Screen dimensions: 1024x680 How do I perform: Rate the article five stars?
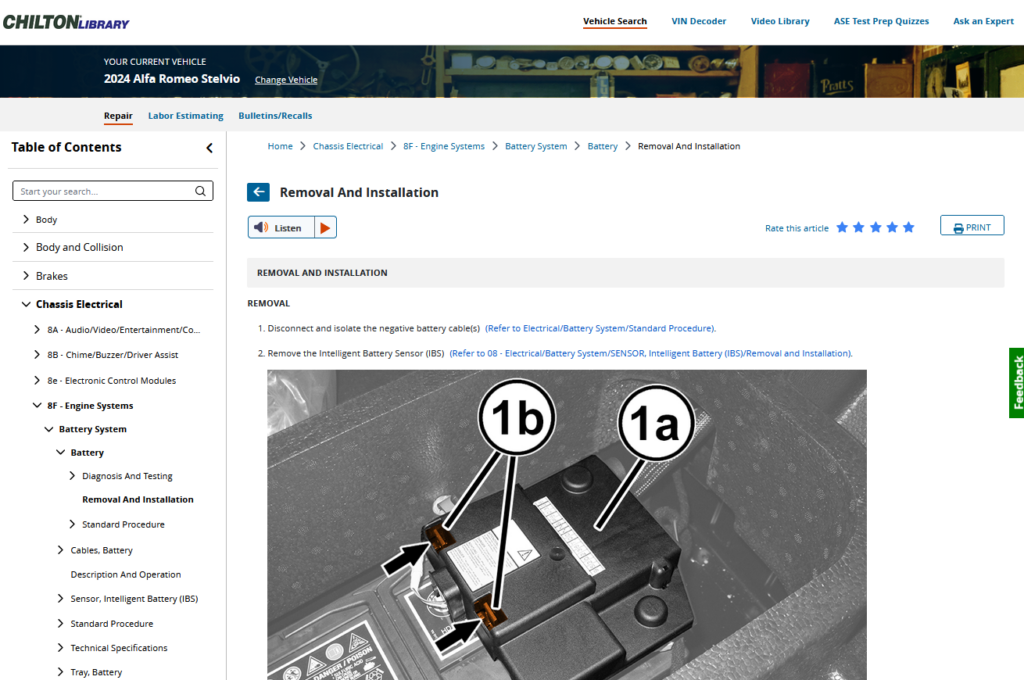[908, 227]
